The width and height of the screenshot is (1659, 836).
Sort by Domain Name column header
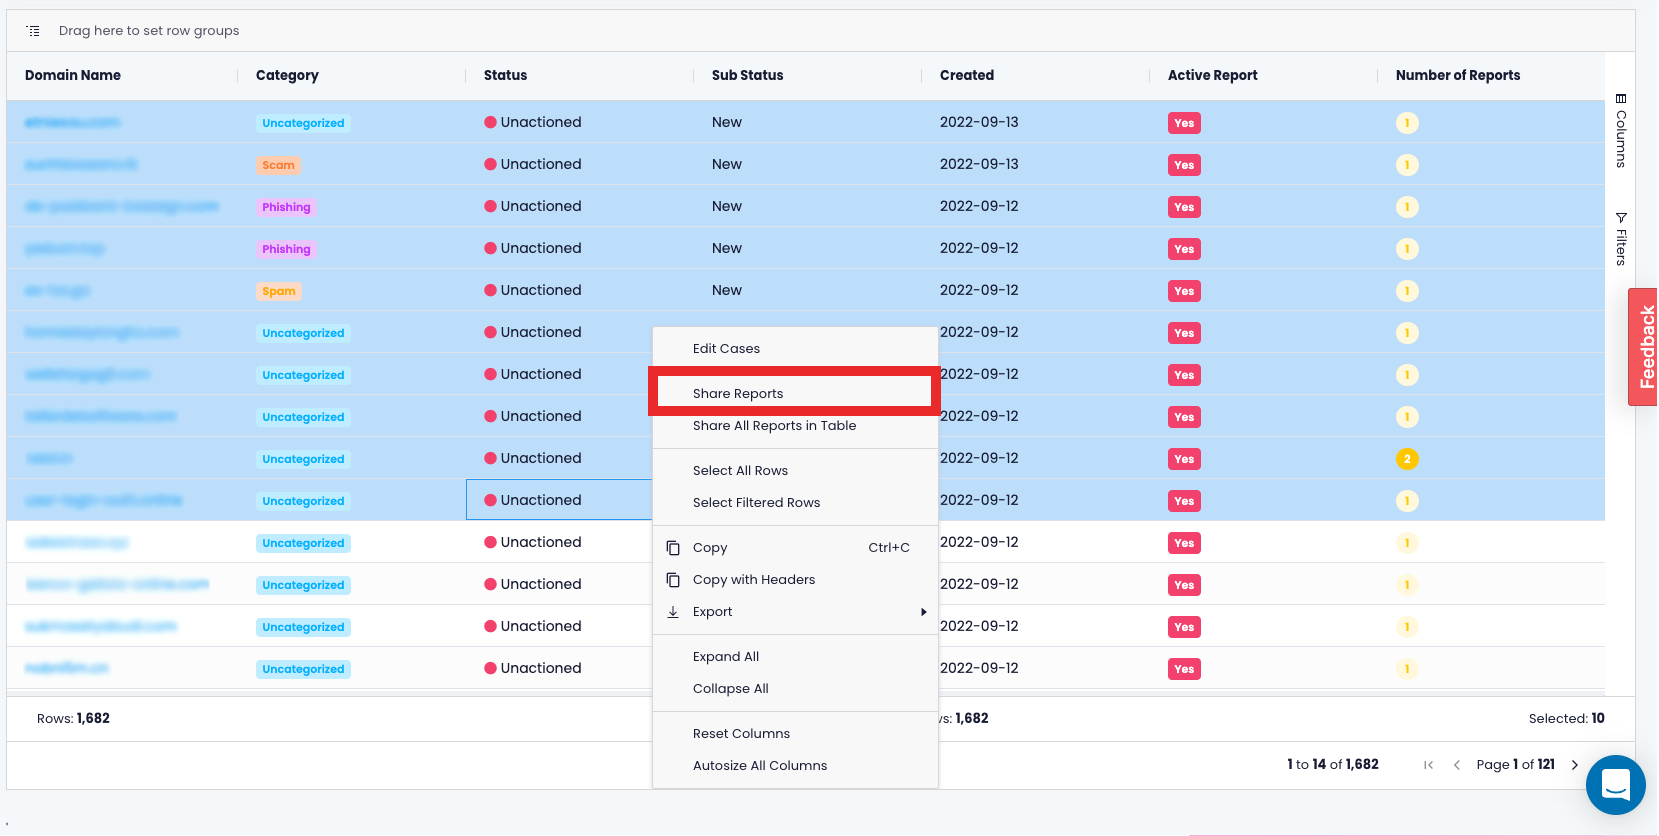[x=73, y=75]
